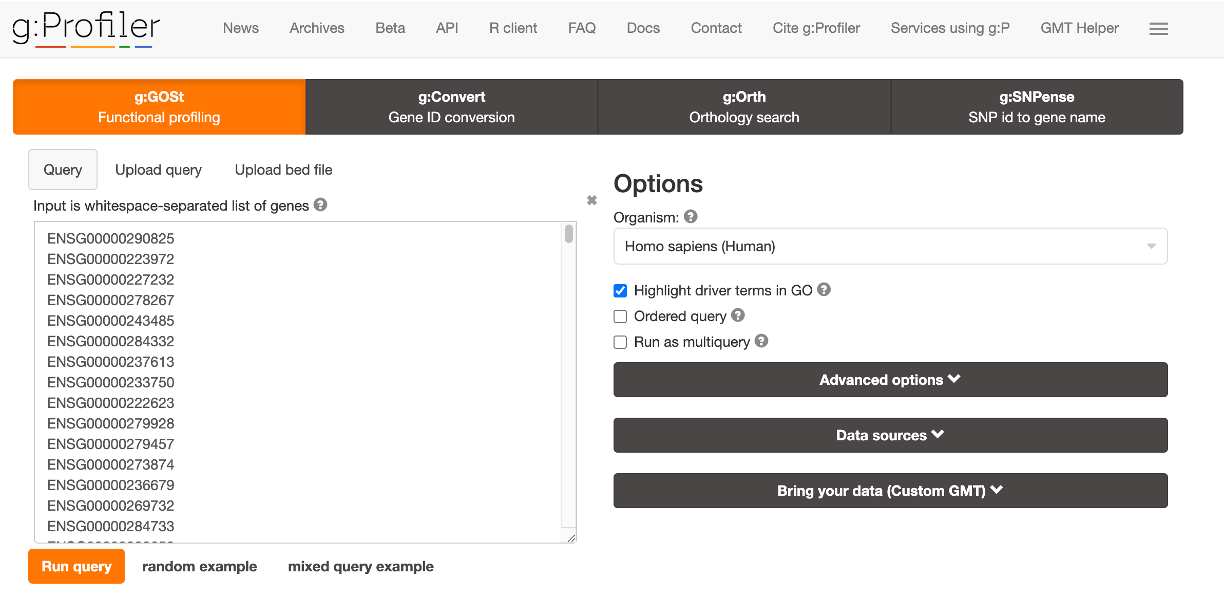Viewport: 1224px width, 596px height.
Task: Click the Options heading
Action: click(658, 184)
